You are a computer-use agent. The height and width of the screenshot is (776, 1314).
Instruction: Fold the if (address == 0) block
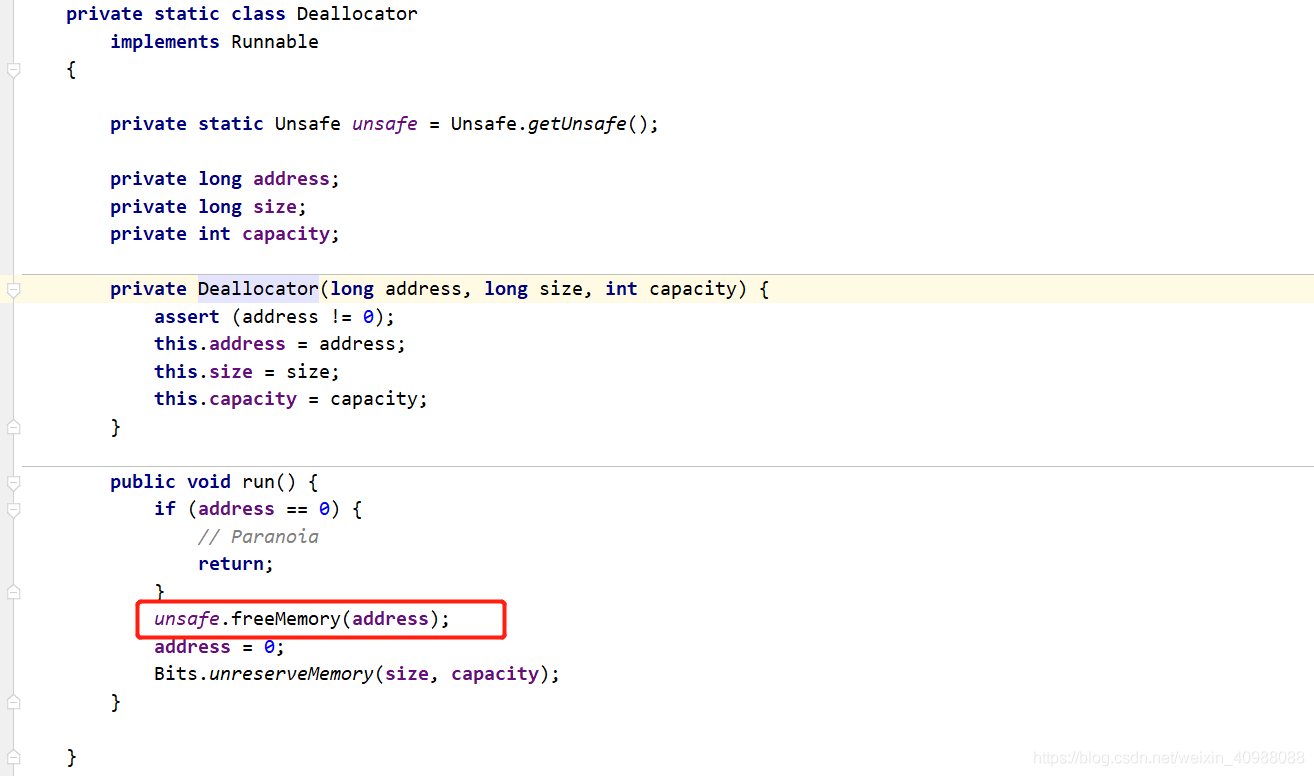pos(13,510)
